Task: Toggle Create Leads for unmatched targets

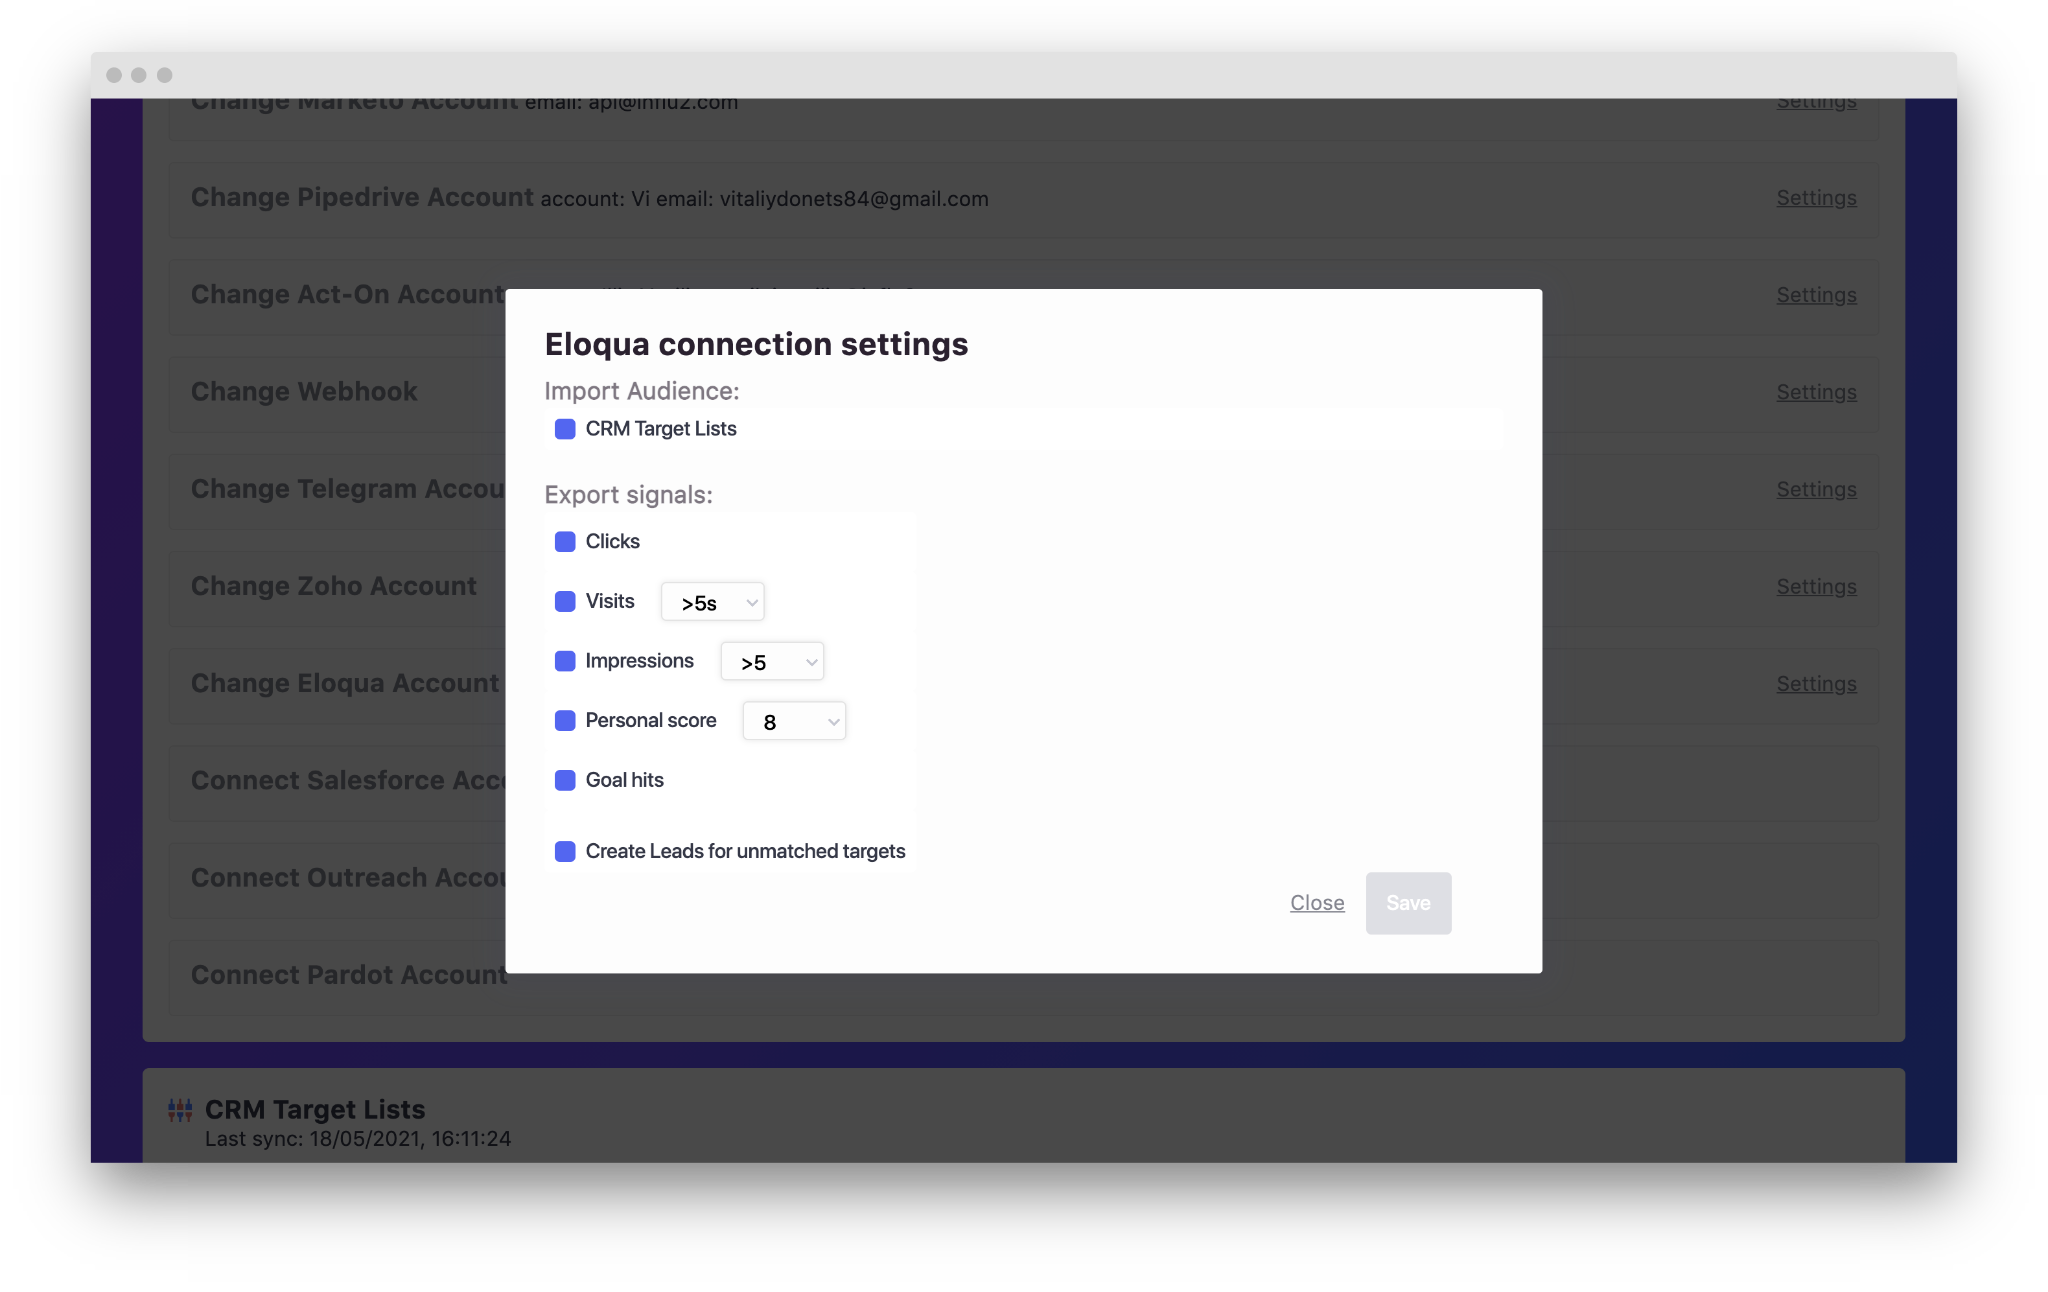Action: 565,852
